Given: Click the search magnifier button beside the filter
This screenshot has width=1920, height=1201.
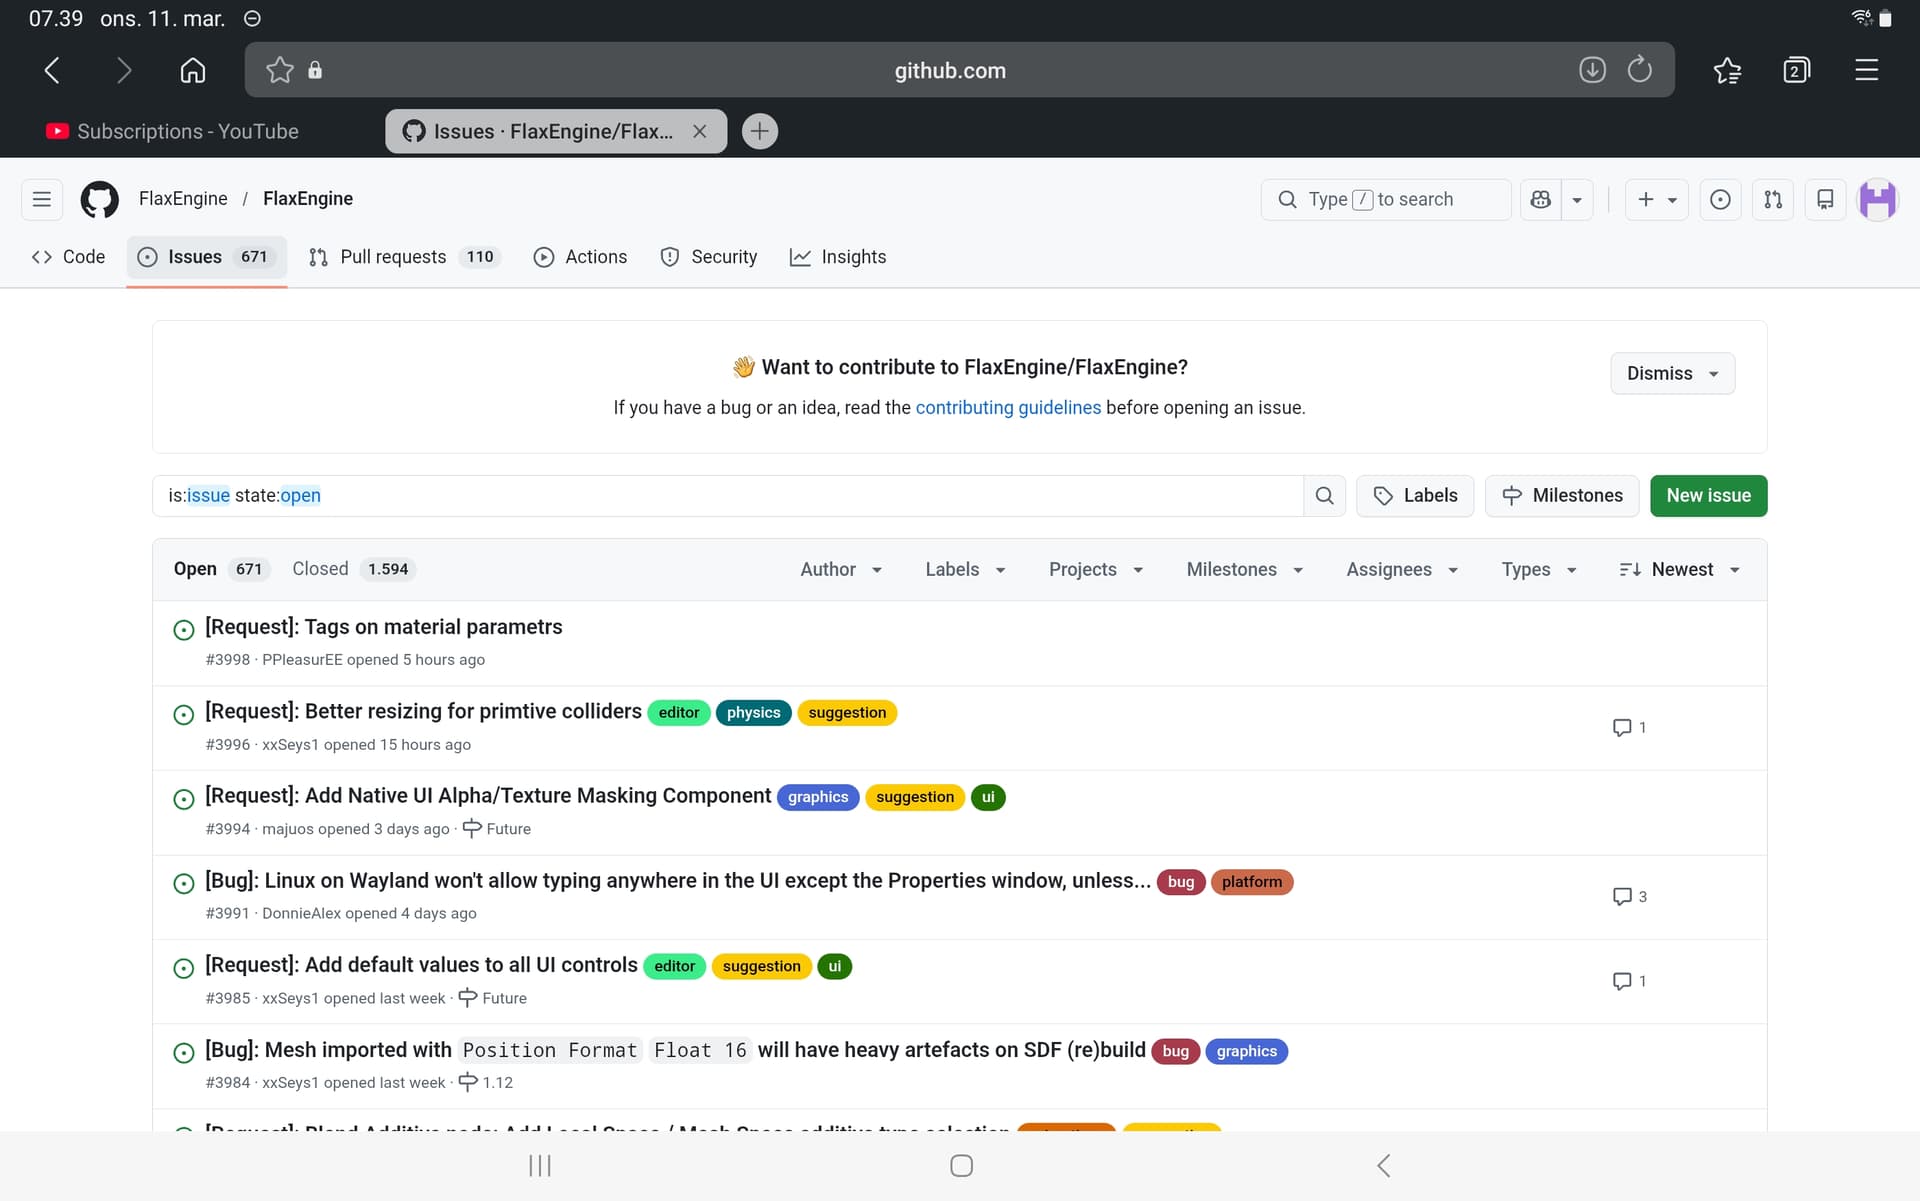Looking at the screenshot, I should pyautogui.click(x=1324, y=496).
